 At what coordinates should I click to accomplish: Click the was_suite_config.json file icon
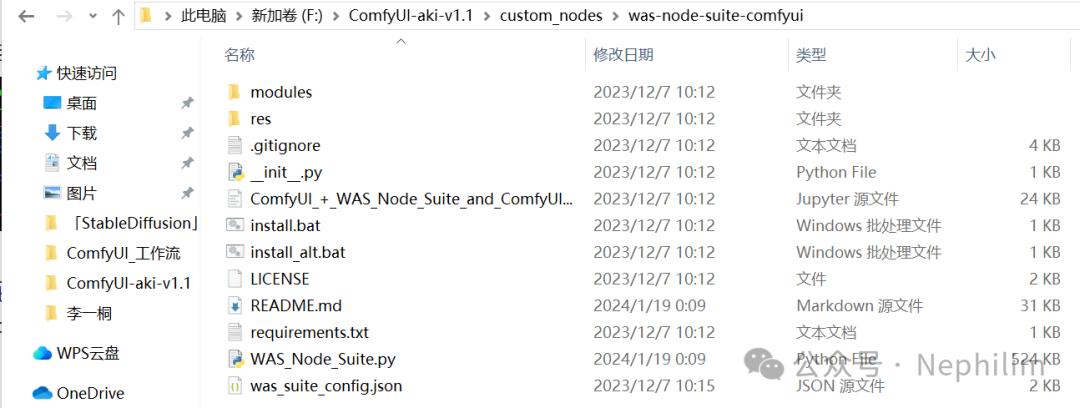point(235,385)
